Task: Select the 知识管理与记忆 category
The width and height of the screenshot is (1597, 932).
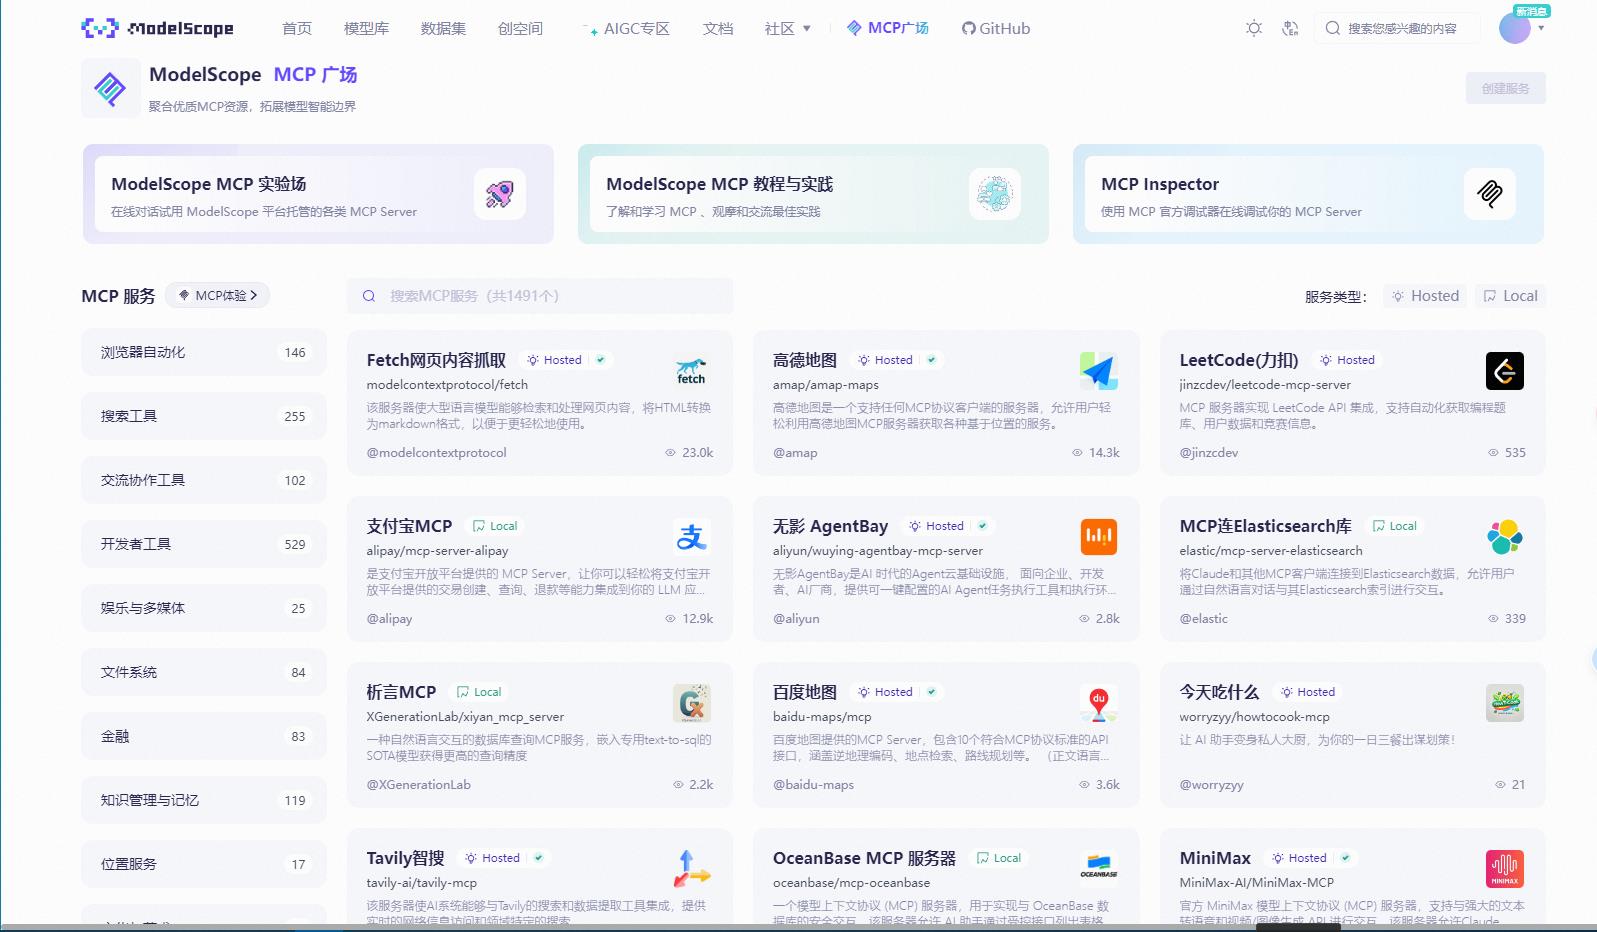Action: click(204, 800)
